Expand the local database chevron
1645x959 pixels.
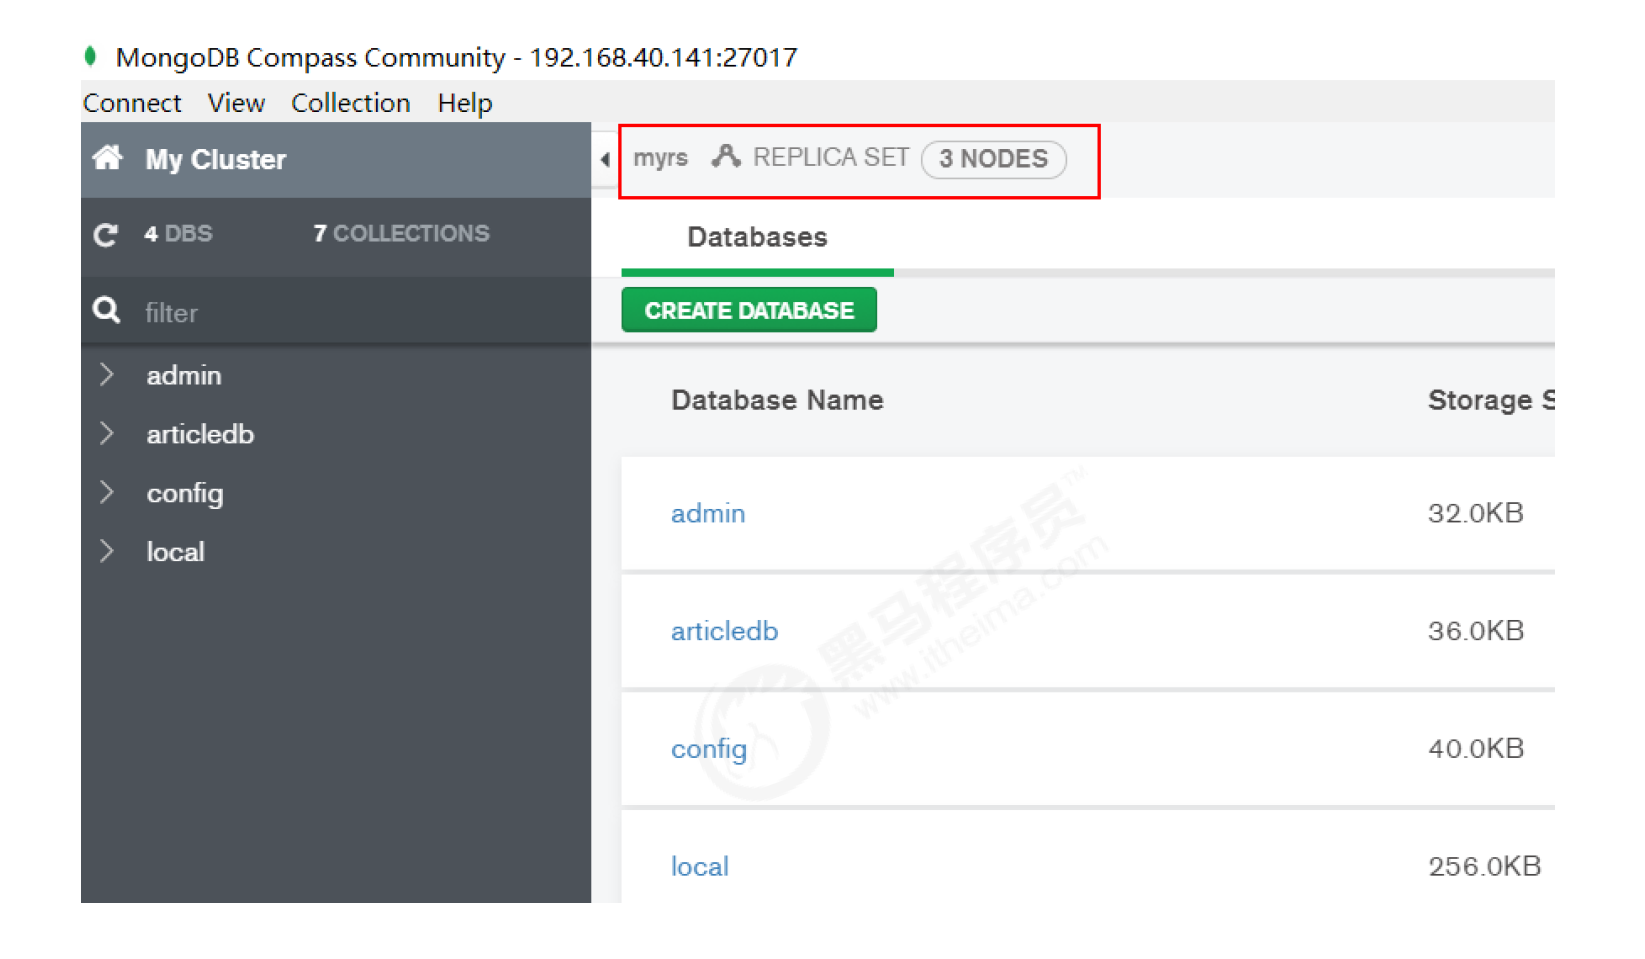[x=107, y=552]
